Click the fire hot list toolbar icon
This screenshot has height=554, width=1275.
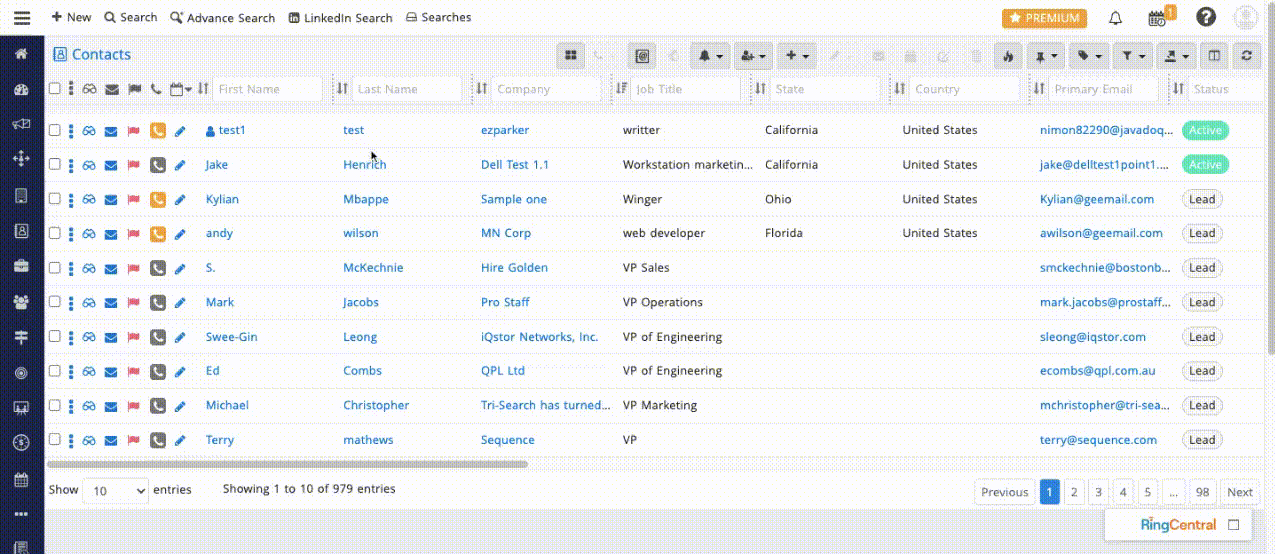(1007, 56)
